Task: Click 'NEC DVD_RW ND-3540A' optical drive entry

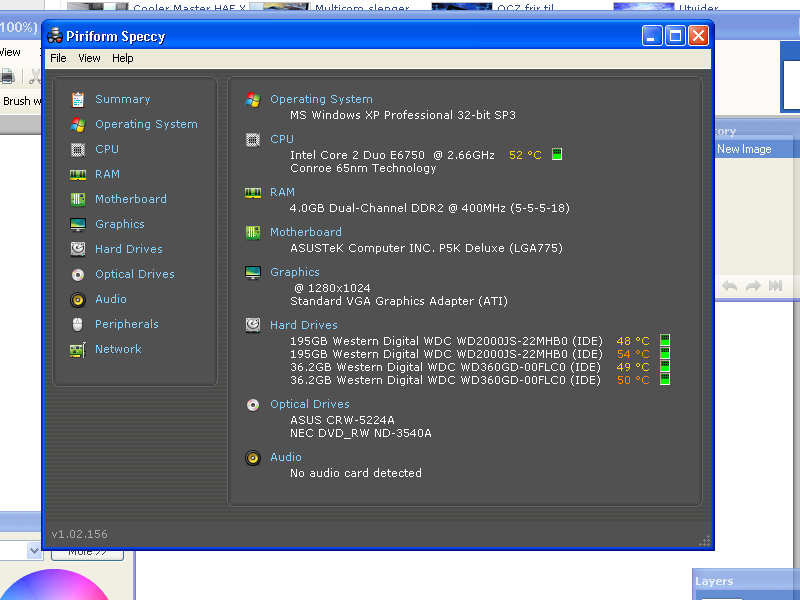Action: pyautogui.click(x=361, y=434)
